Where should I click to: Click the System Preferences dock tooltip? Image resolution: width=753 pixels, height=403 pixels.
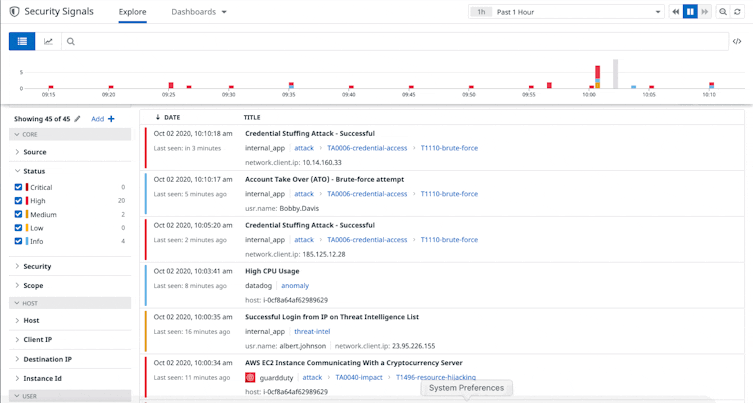(466, 388)
